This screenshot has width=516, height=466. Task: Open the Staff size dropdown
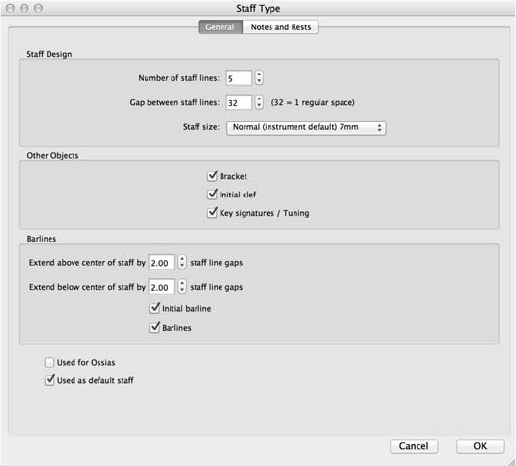pos(306,128)
